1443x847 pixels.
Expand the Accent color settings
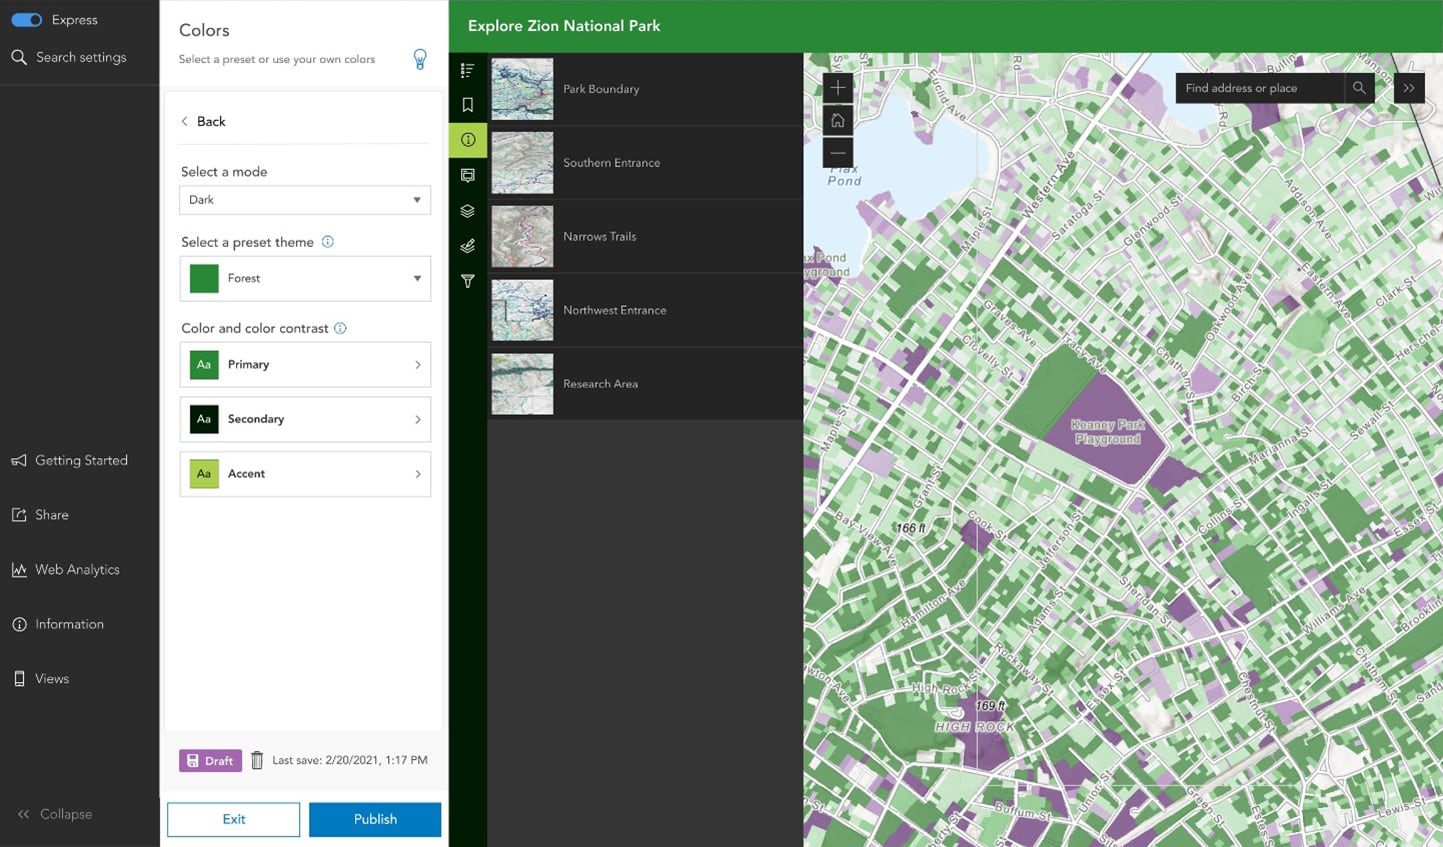pos(305,474)
